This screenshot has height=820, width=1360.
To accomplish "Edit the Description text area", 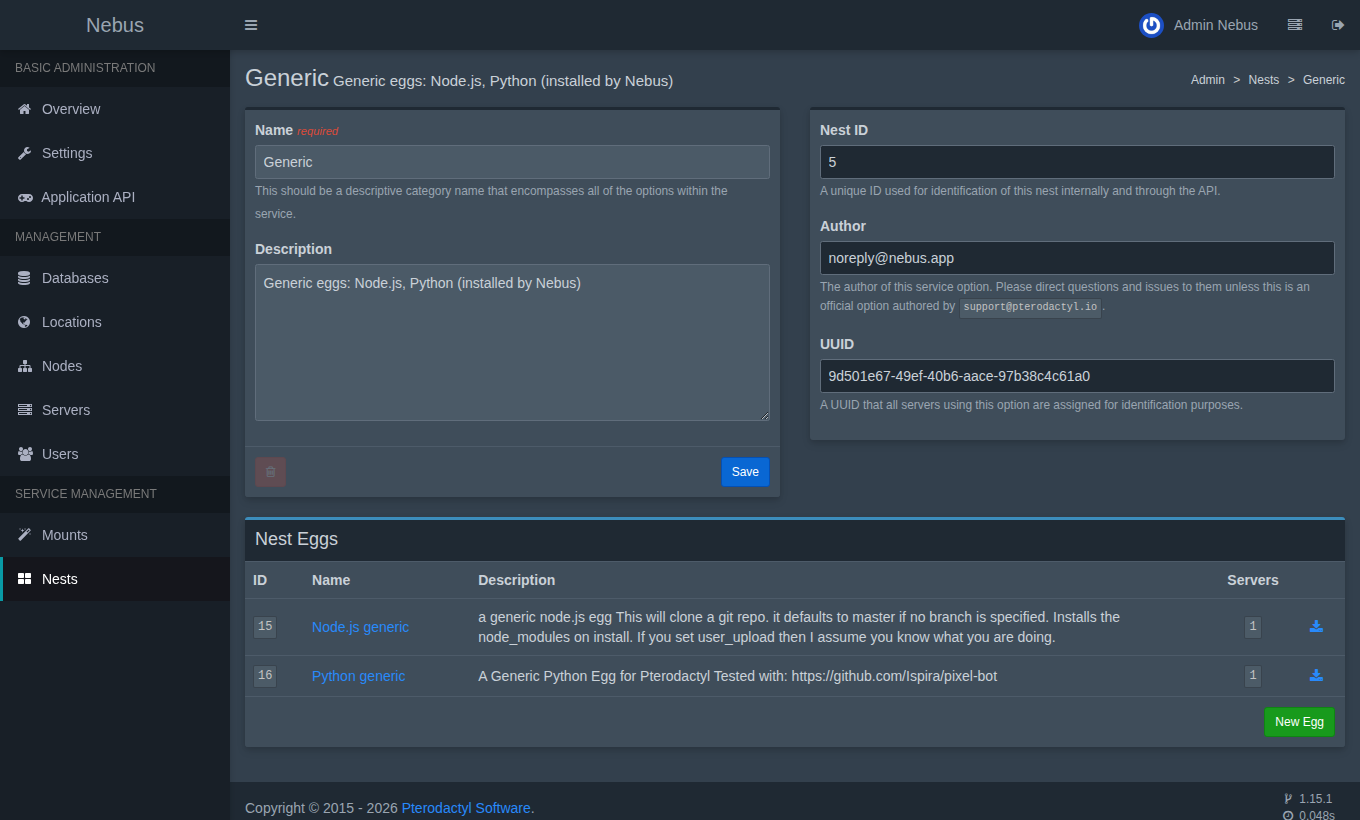I will point(512,342).
